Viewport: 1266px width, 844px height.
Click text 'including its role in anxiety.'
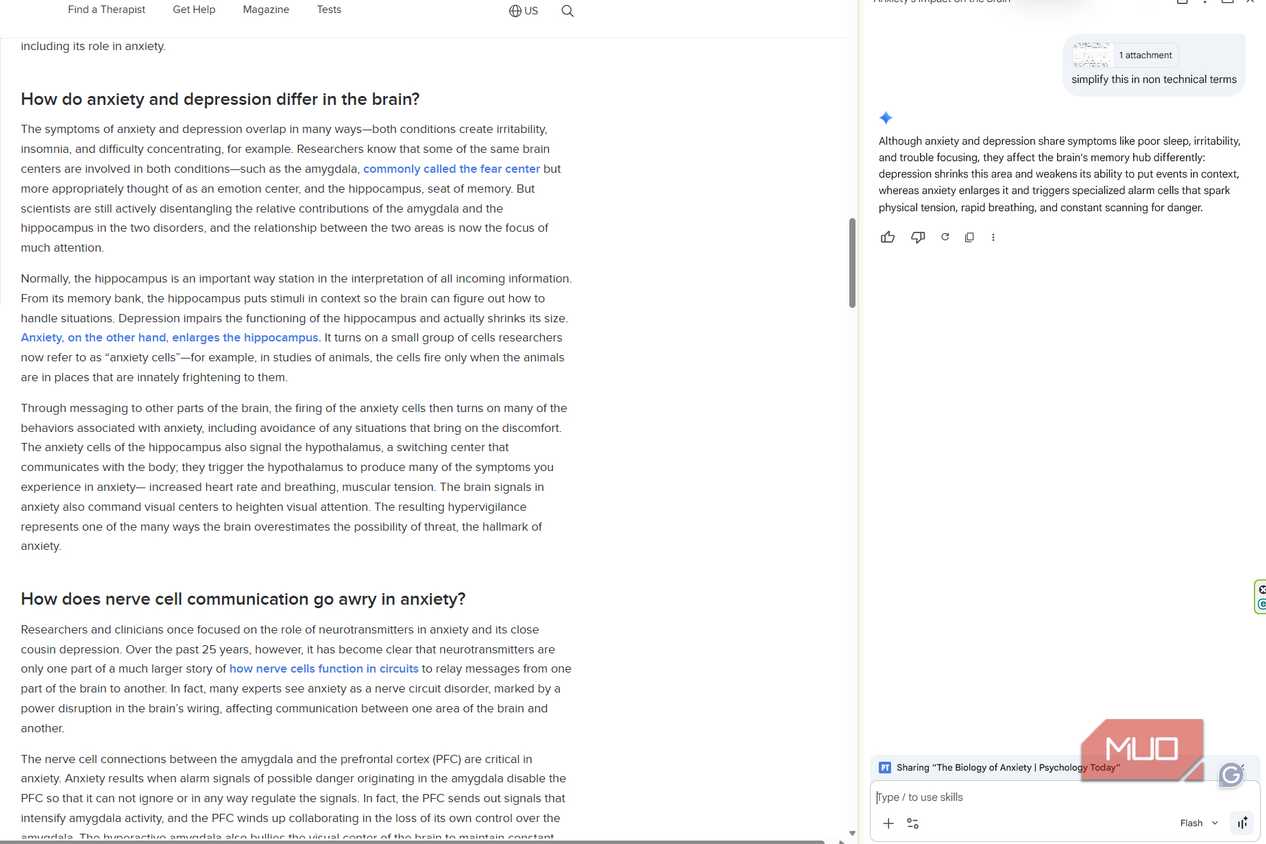click(93, 46)
